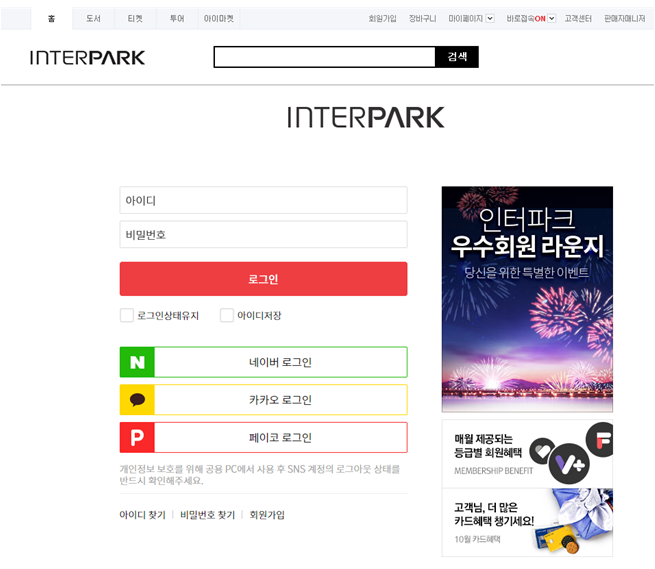Open 판매자매니저 in the top menu
Screen dimensions: 655x569
click(625, 18)
